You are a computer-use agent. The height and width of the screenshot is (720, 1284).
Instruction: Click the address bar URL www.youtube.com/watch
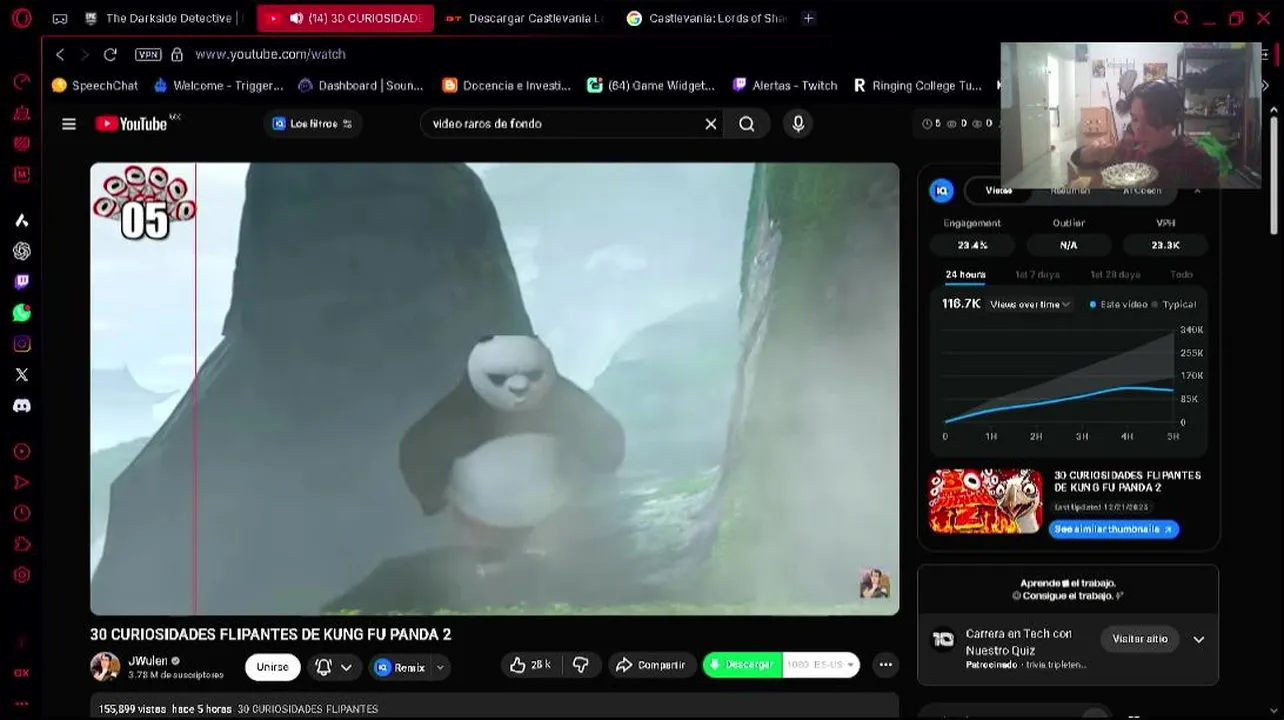pos(271,54)
